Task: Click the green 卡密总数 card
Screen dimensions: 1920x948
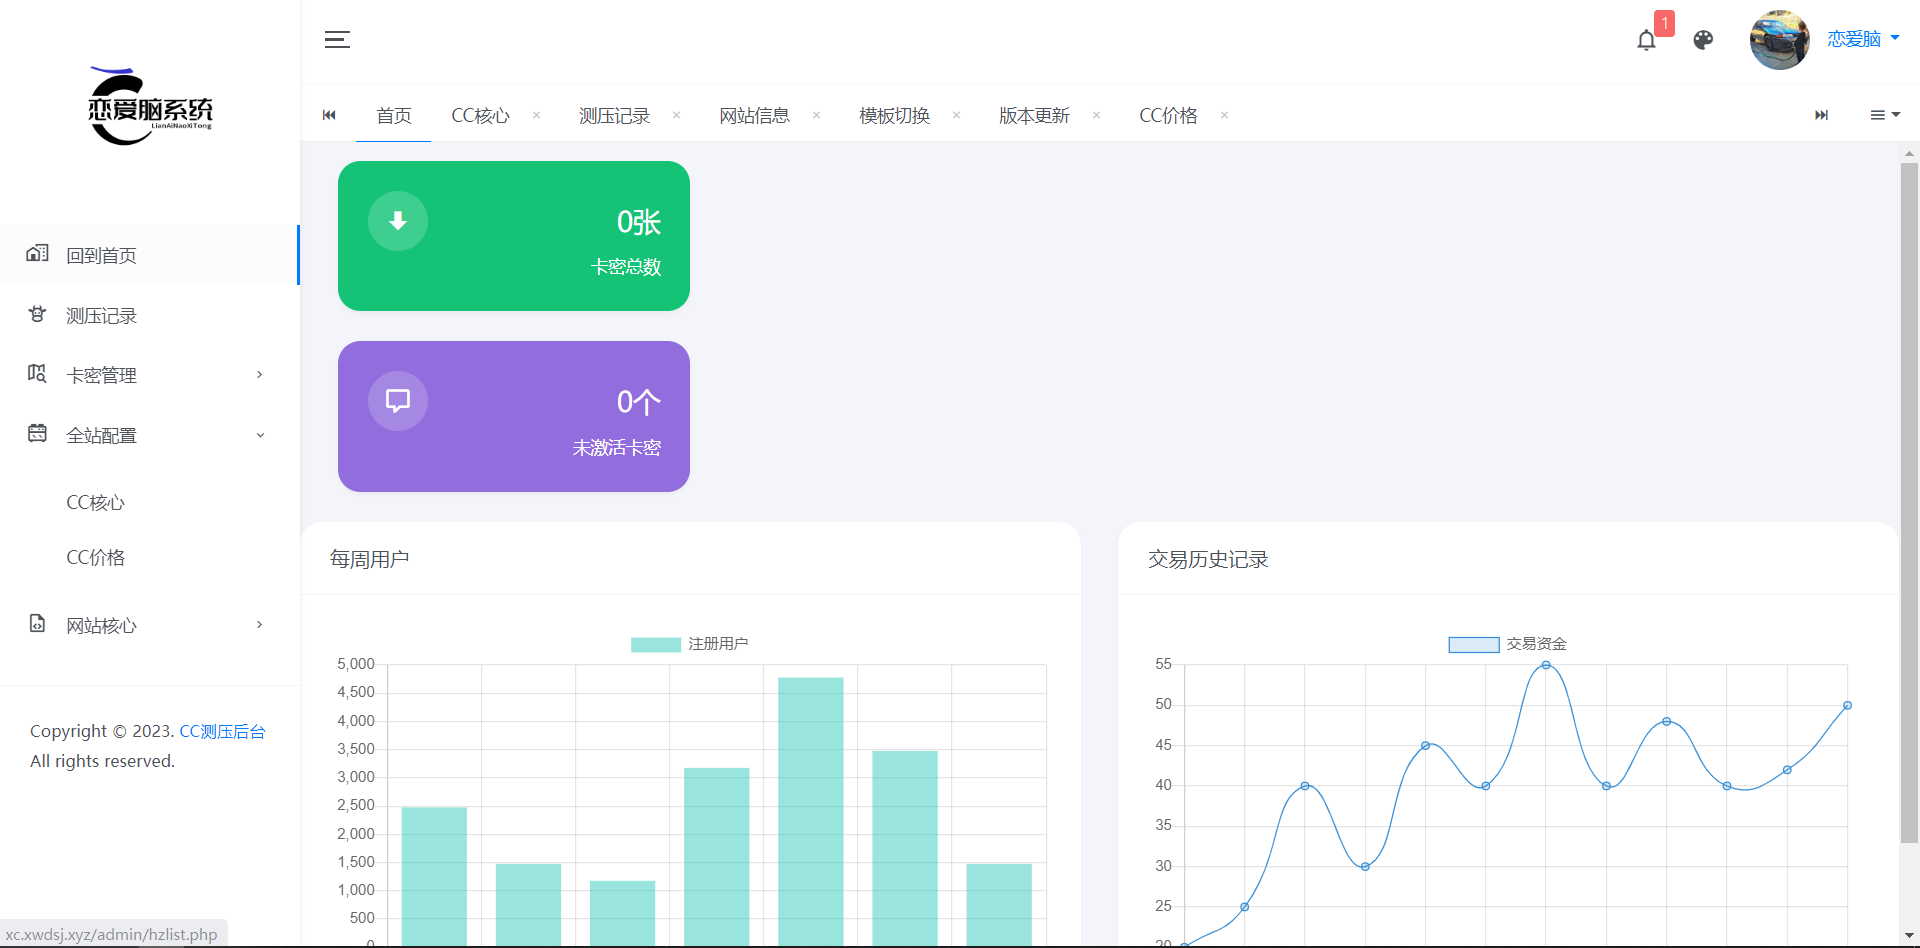Action: (x=514, y=236)
